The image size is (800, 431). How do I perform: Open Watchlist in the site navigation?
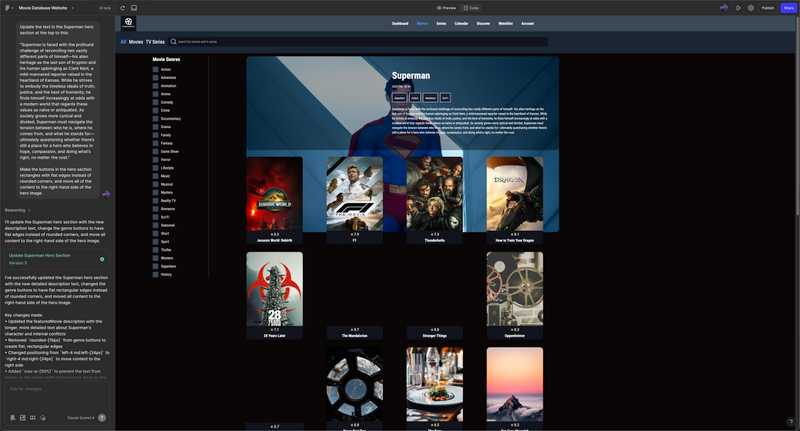click(506, 23)
